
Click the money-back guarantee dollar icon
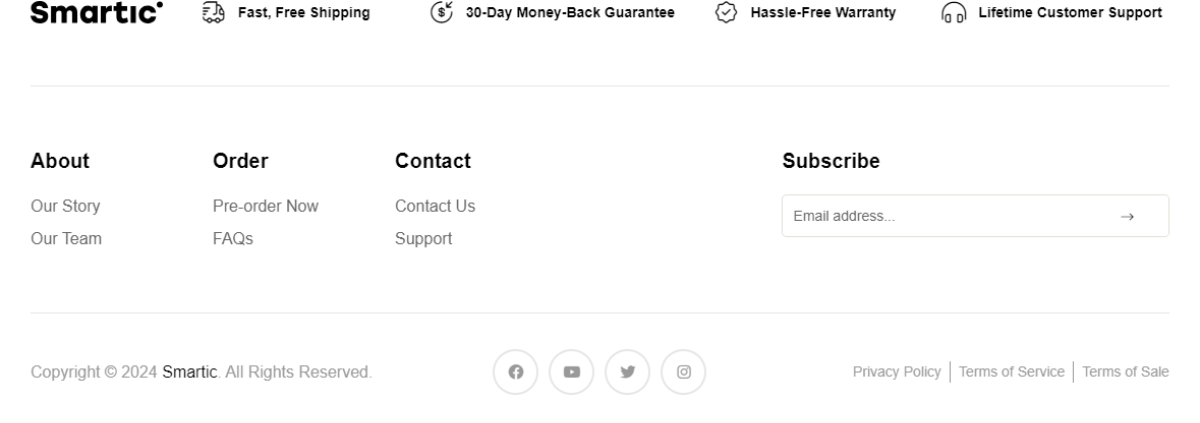[441, 13]
